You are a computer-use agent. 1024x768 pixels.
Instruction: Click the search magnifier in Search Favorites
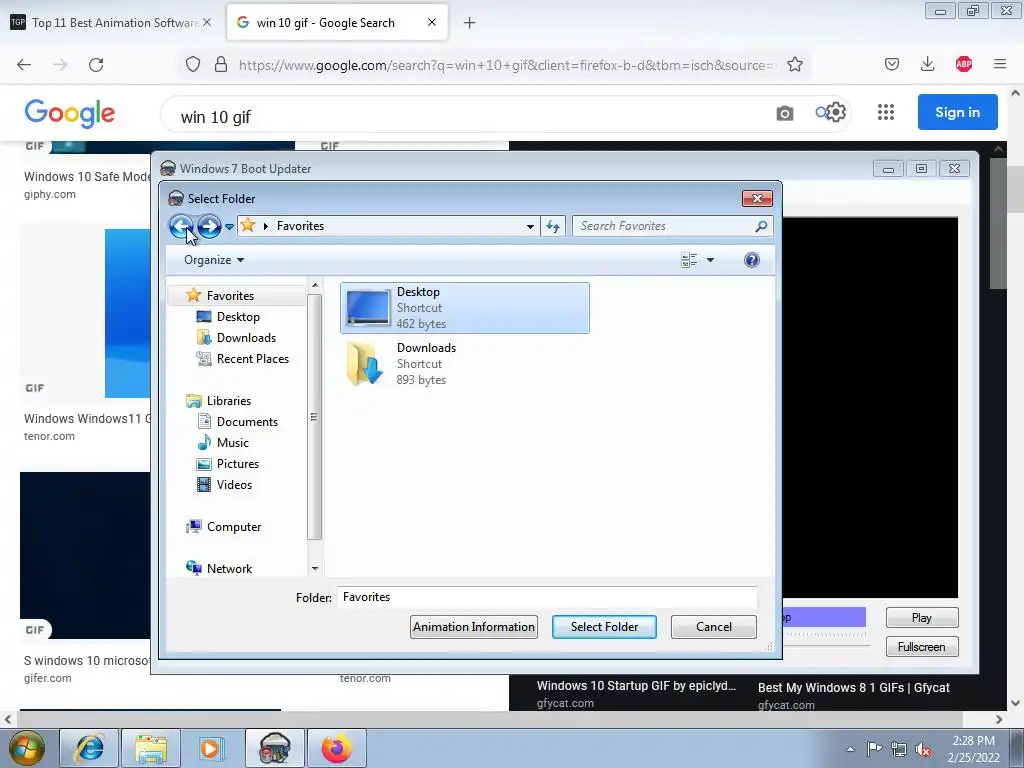[x=761, y=226]
